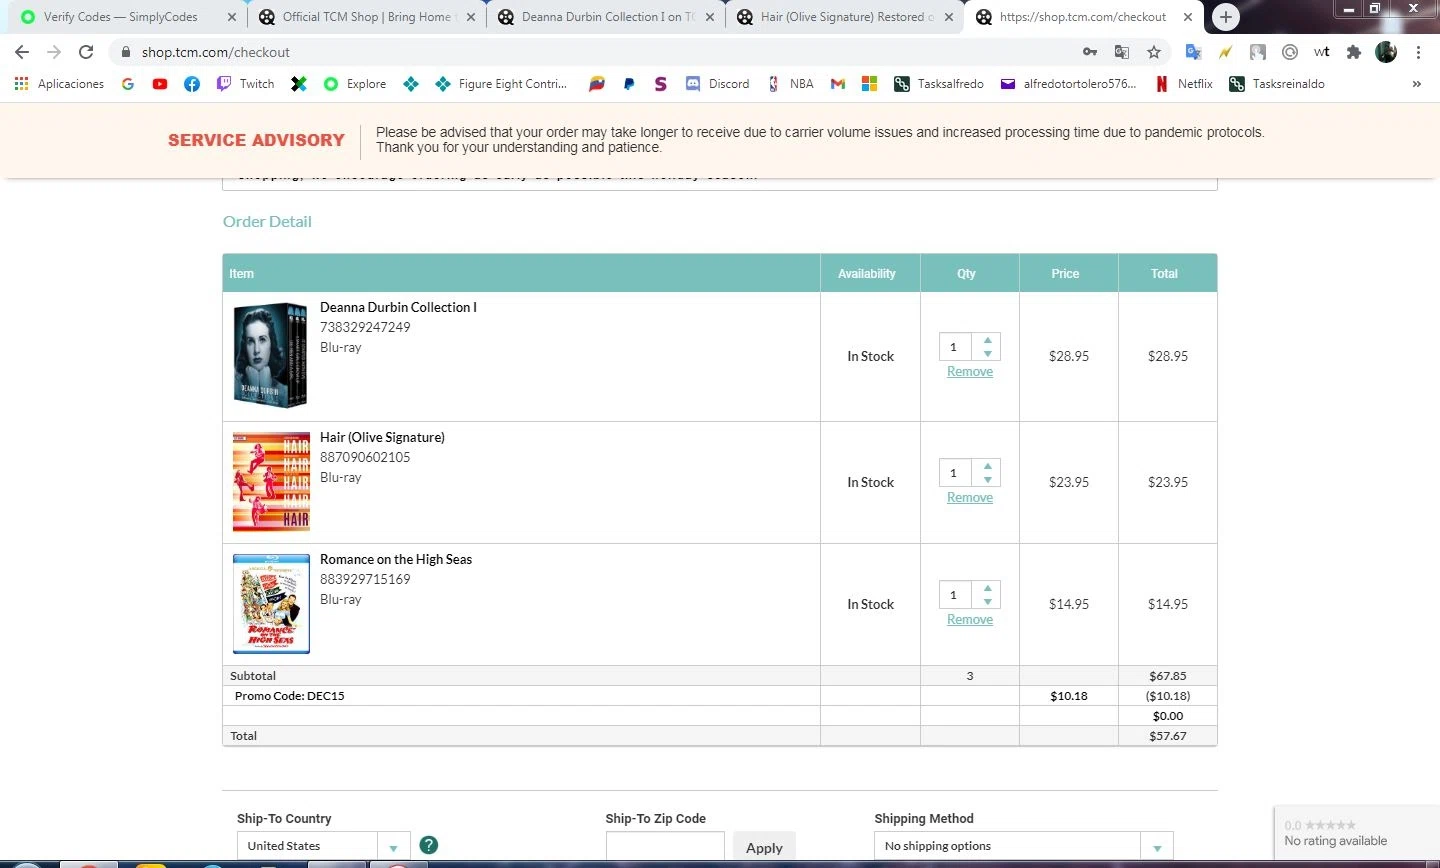
Task: Open YouTube bookmark icon
Action: tap(160, 84)
